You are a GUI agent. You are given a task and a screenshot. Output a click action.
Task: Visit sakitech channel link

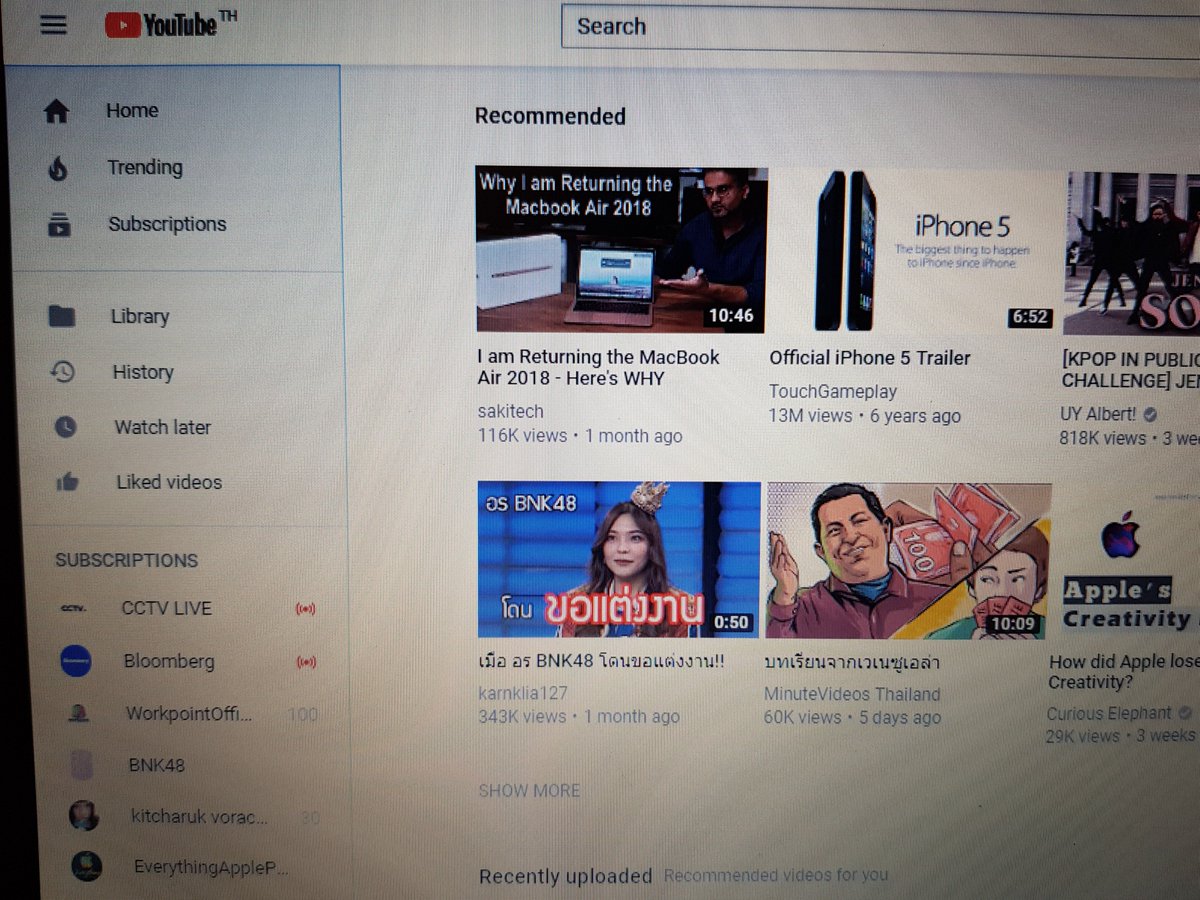click(x=511, y=411)
